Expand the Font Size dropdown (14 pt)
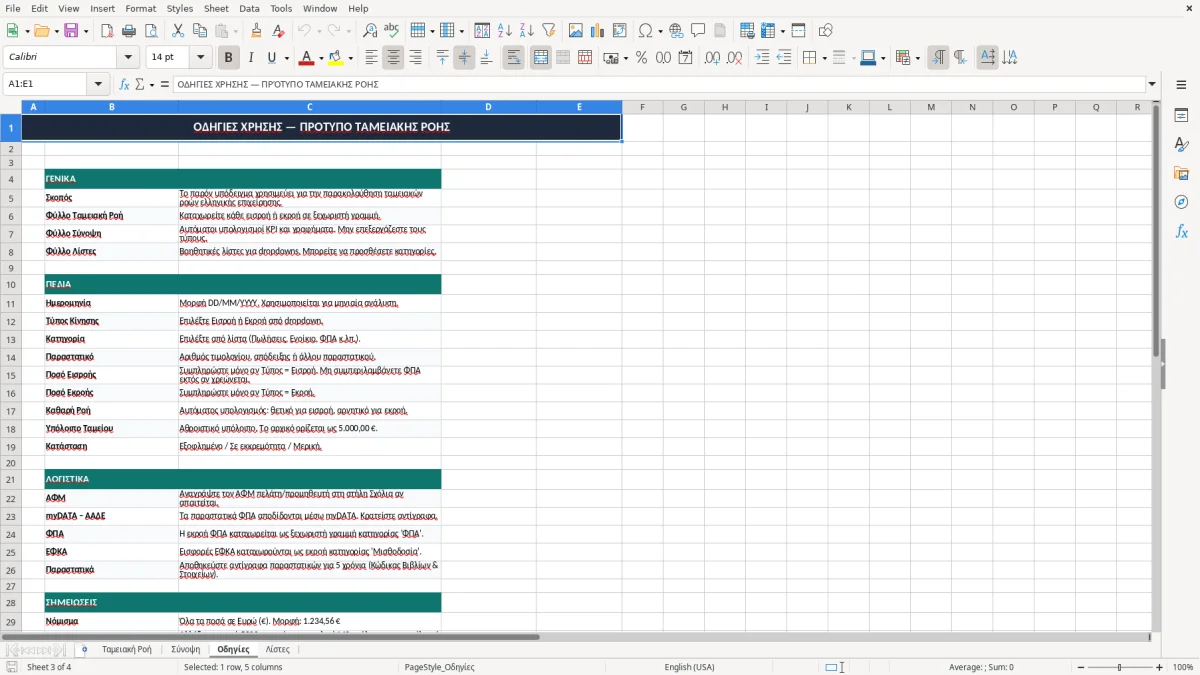The width and height of the screenshot is (1200, 675). [201, 58]
